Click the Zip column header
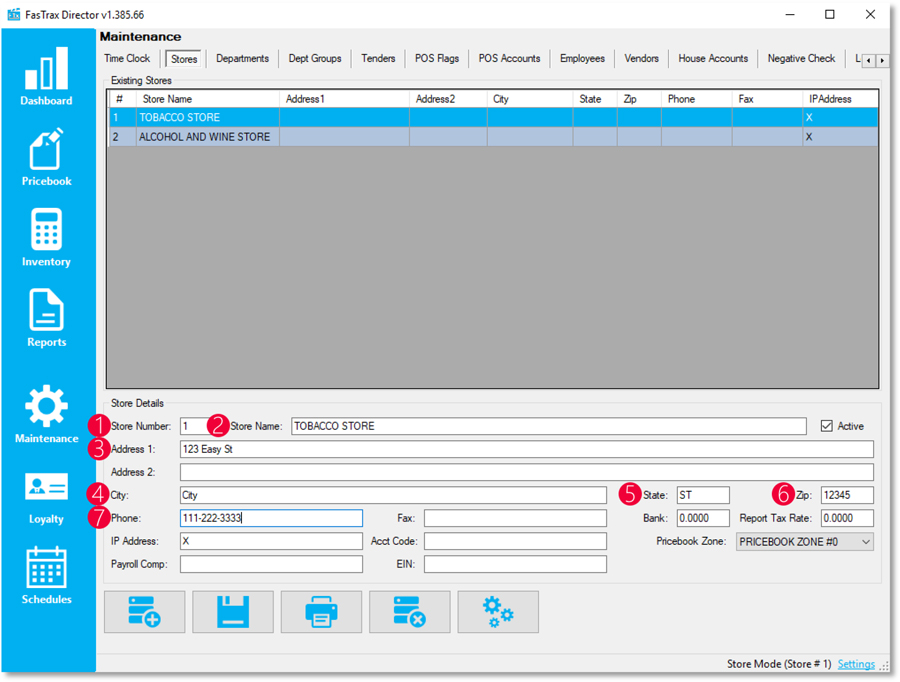 (639, 99)
